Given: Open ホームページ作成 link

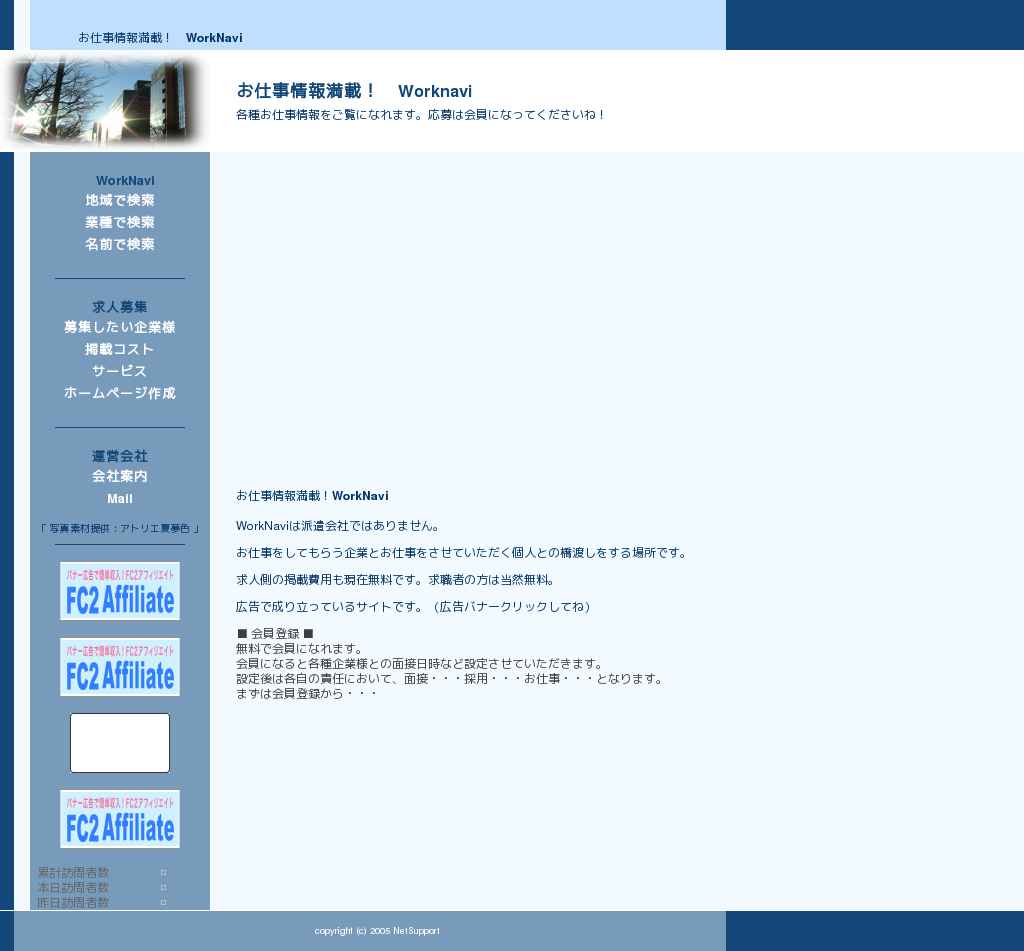Looking at the screenshot, I should (120, 394).
